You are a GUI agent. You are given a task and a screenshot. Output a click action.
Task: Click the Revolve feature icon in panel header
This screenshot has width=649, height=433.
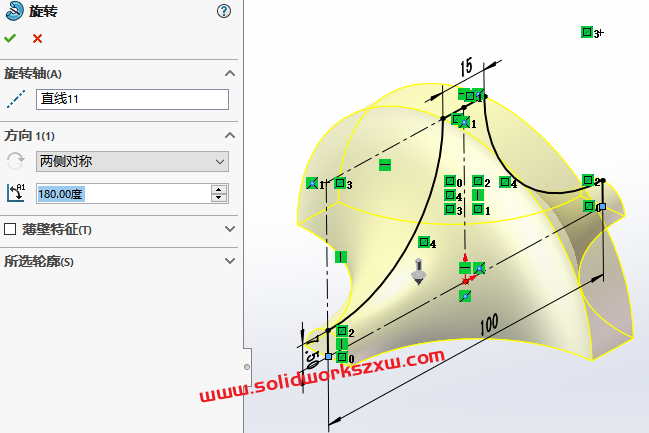pos(14,11)
